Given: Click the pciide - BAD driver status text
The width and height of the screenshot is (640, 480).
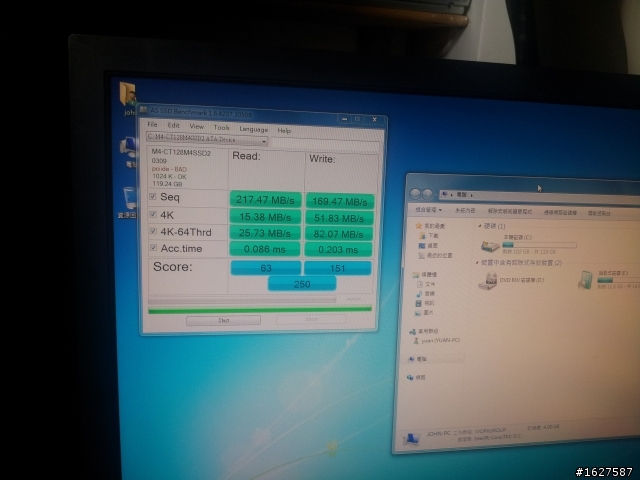Looking at the screenshot, I should 169,169.
